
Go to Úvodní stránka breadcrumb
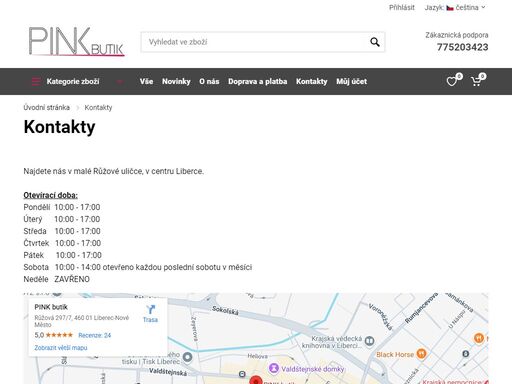click(47, 107)
